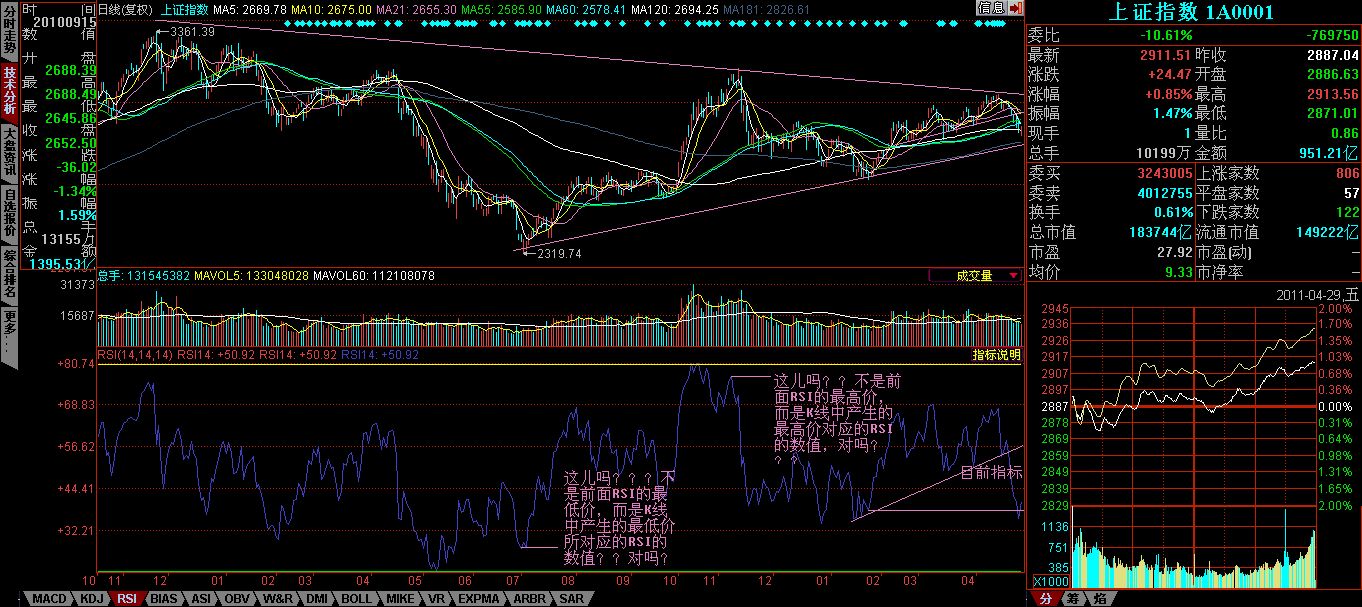Screen dimensions: 1362x607
Task: Open the 成交量 indicator dropdown
Action: click(975, 275)
